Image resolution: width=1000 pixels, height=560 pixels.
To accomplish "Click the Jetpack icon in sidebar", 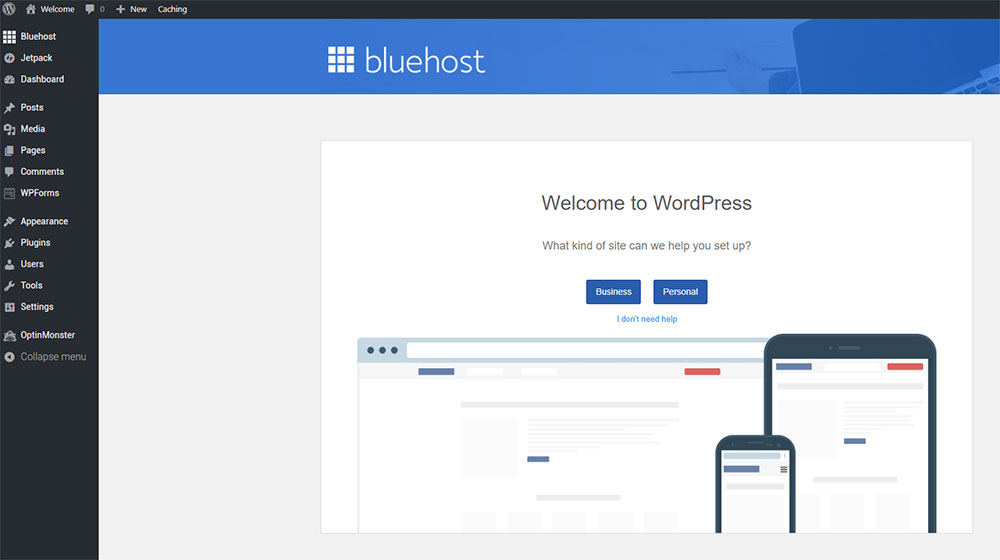I will (x=9, y=58).
